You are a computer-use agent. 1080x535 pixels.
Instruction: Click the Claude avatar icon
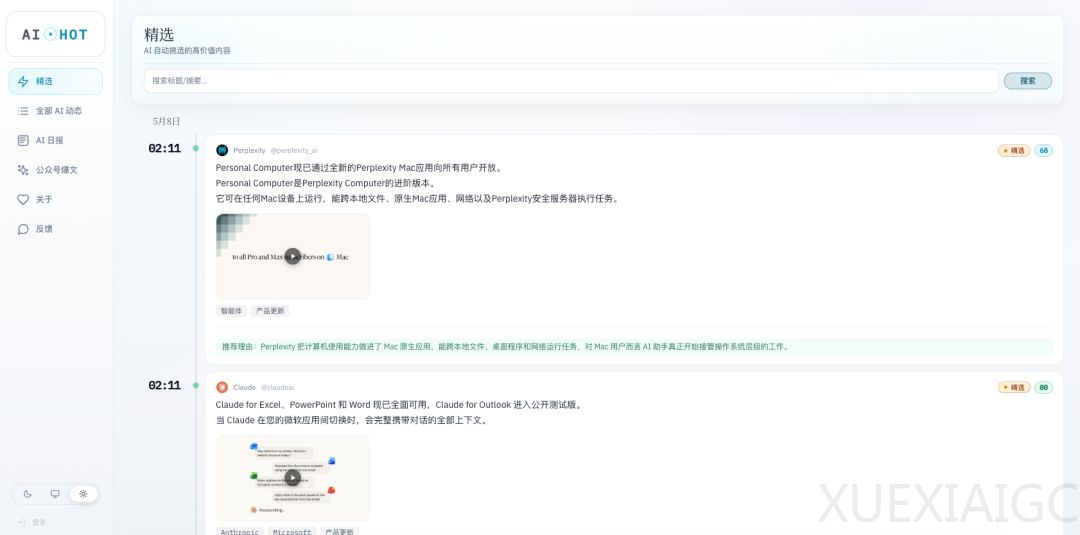point(222,388)
